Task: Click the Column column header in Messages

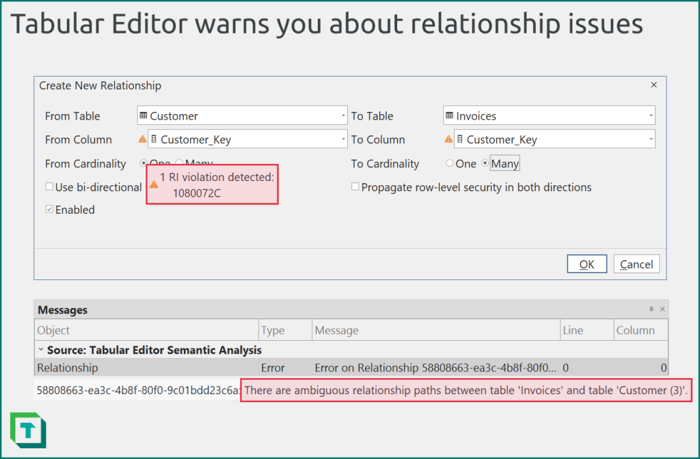Action: pos(641,330)
